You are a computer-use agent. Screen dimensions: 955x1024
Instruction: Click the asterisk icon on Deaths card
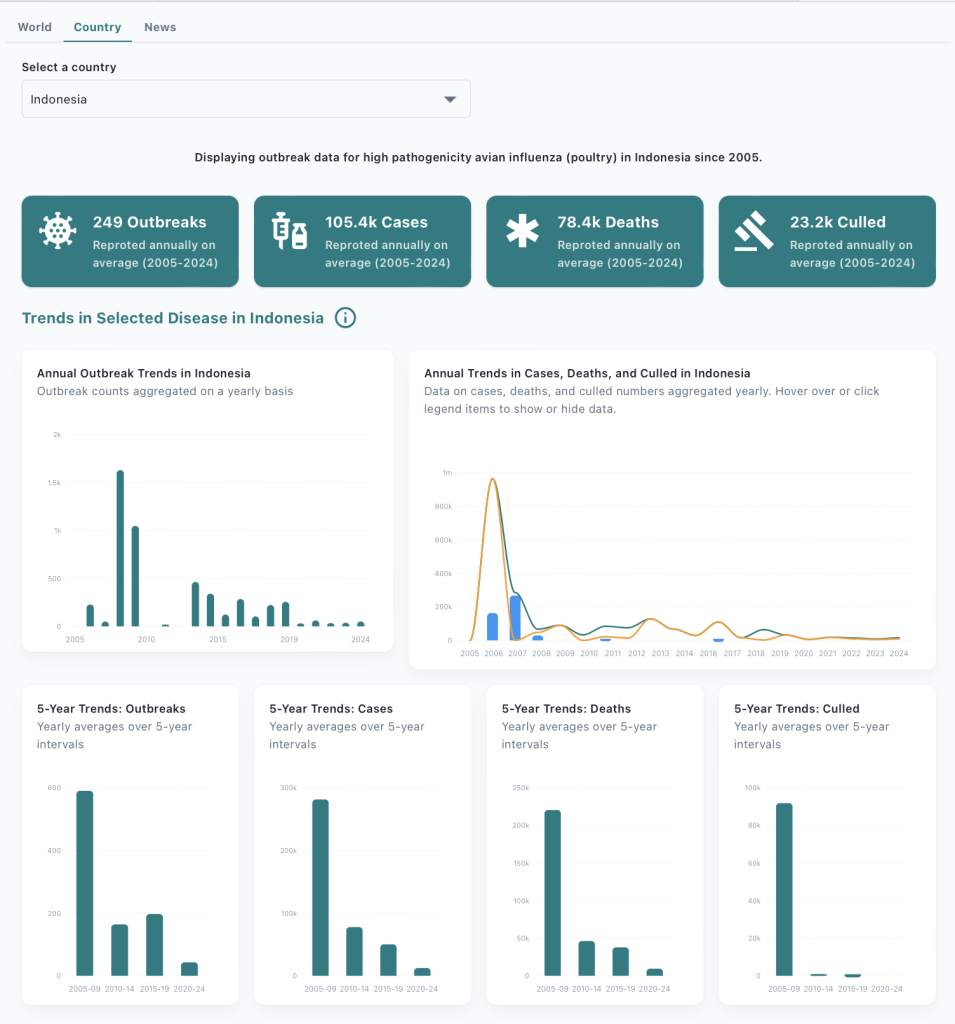521,231
